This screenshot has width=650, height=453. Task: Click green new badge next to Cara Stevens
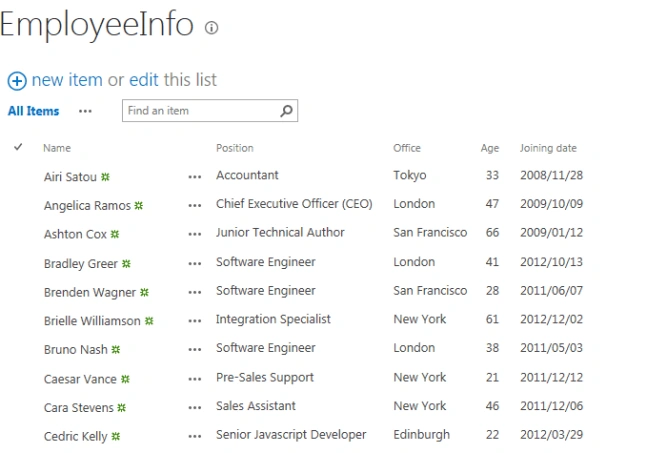tap(121, 407)
